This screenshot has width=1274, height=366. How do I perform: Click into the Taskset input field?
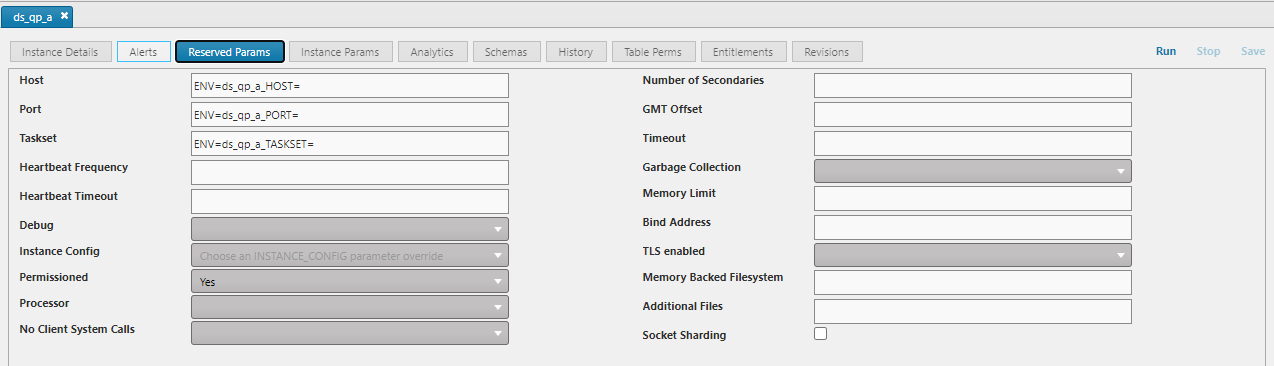pyautogui.click(x=350, y=143)
